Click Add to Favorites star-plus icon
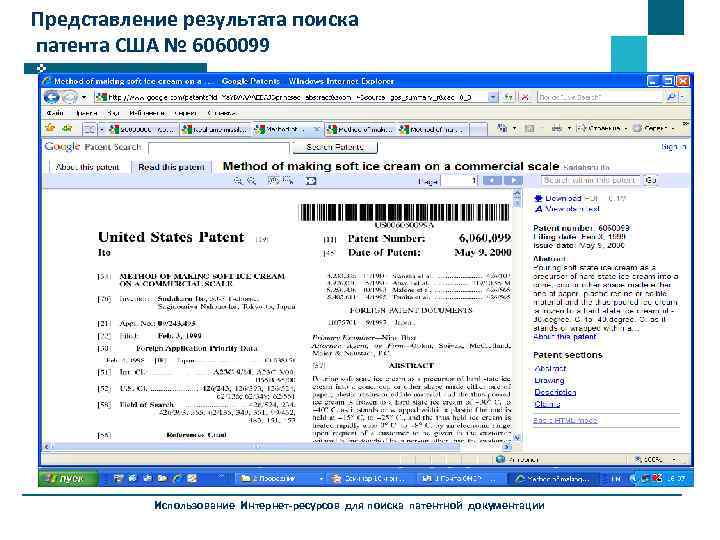 pos(67,129)
